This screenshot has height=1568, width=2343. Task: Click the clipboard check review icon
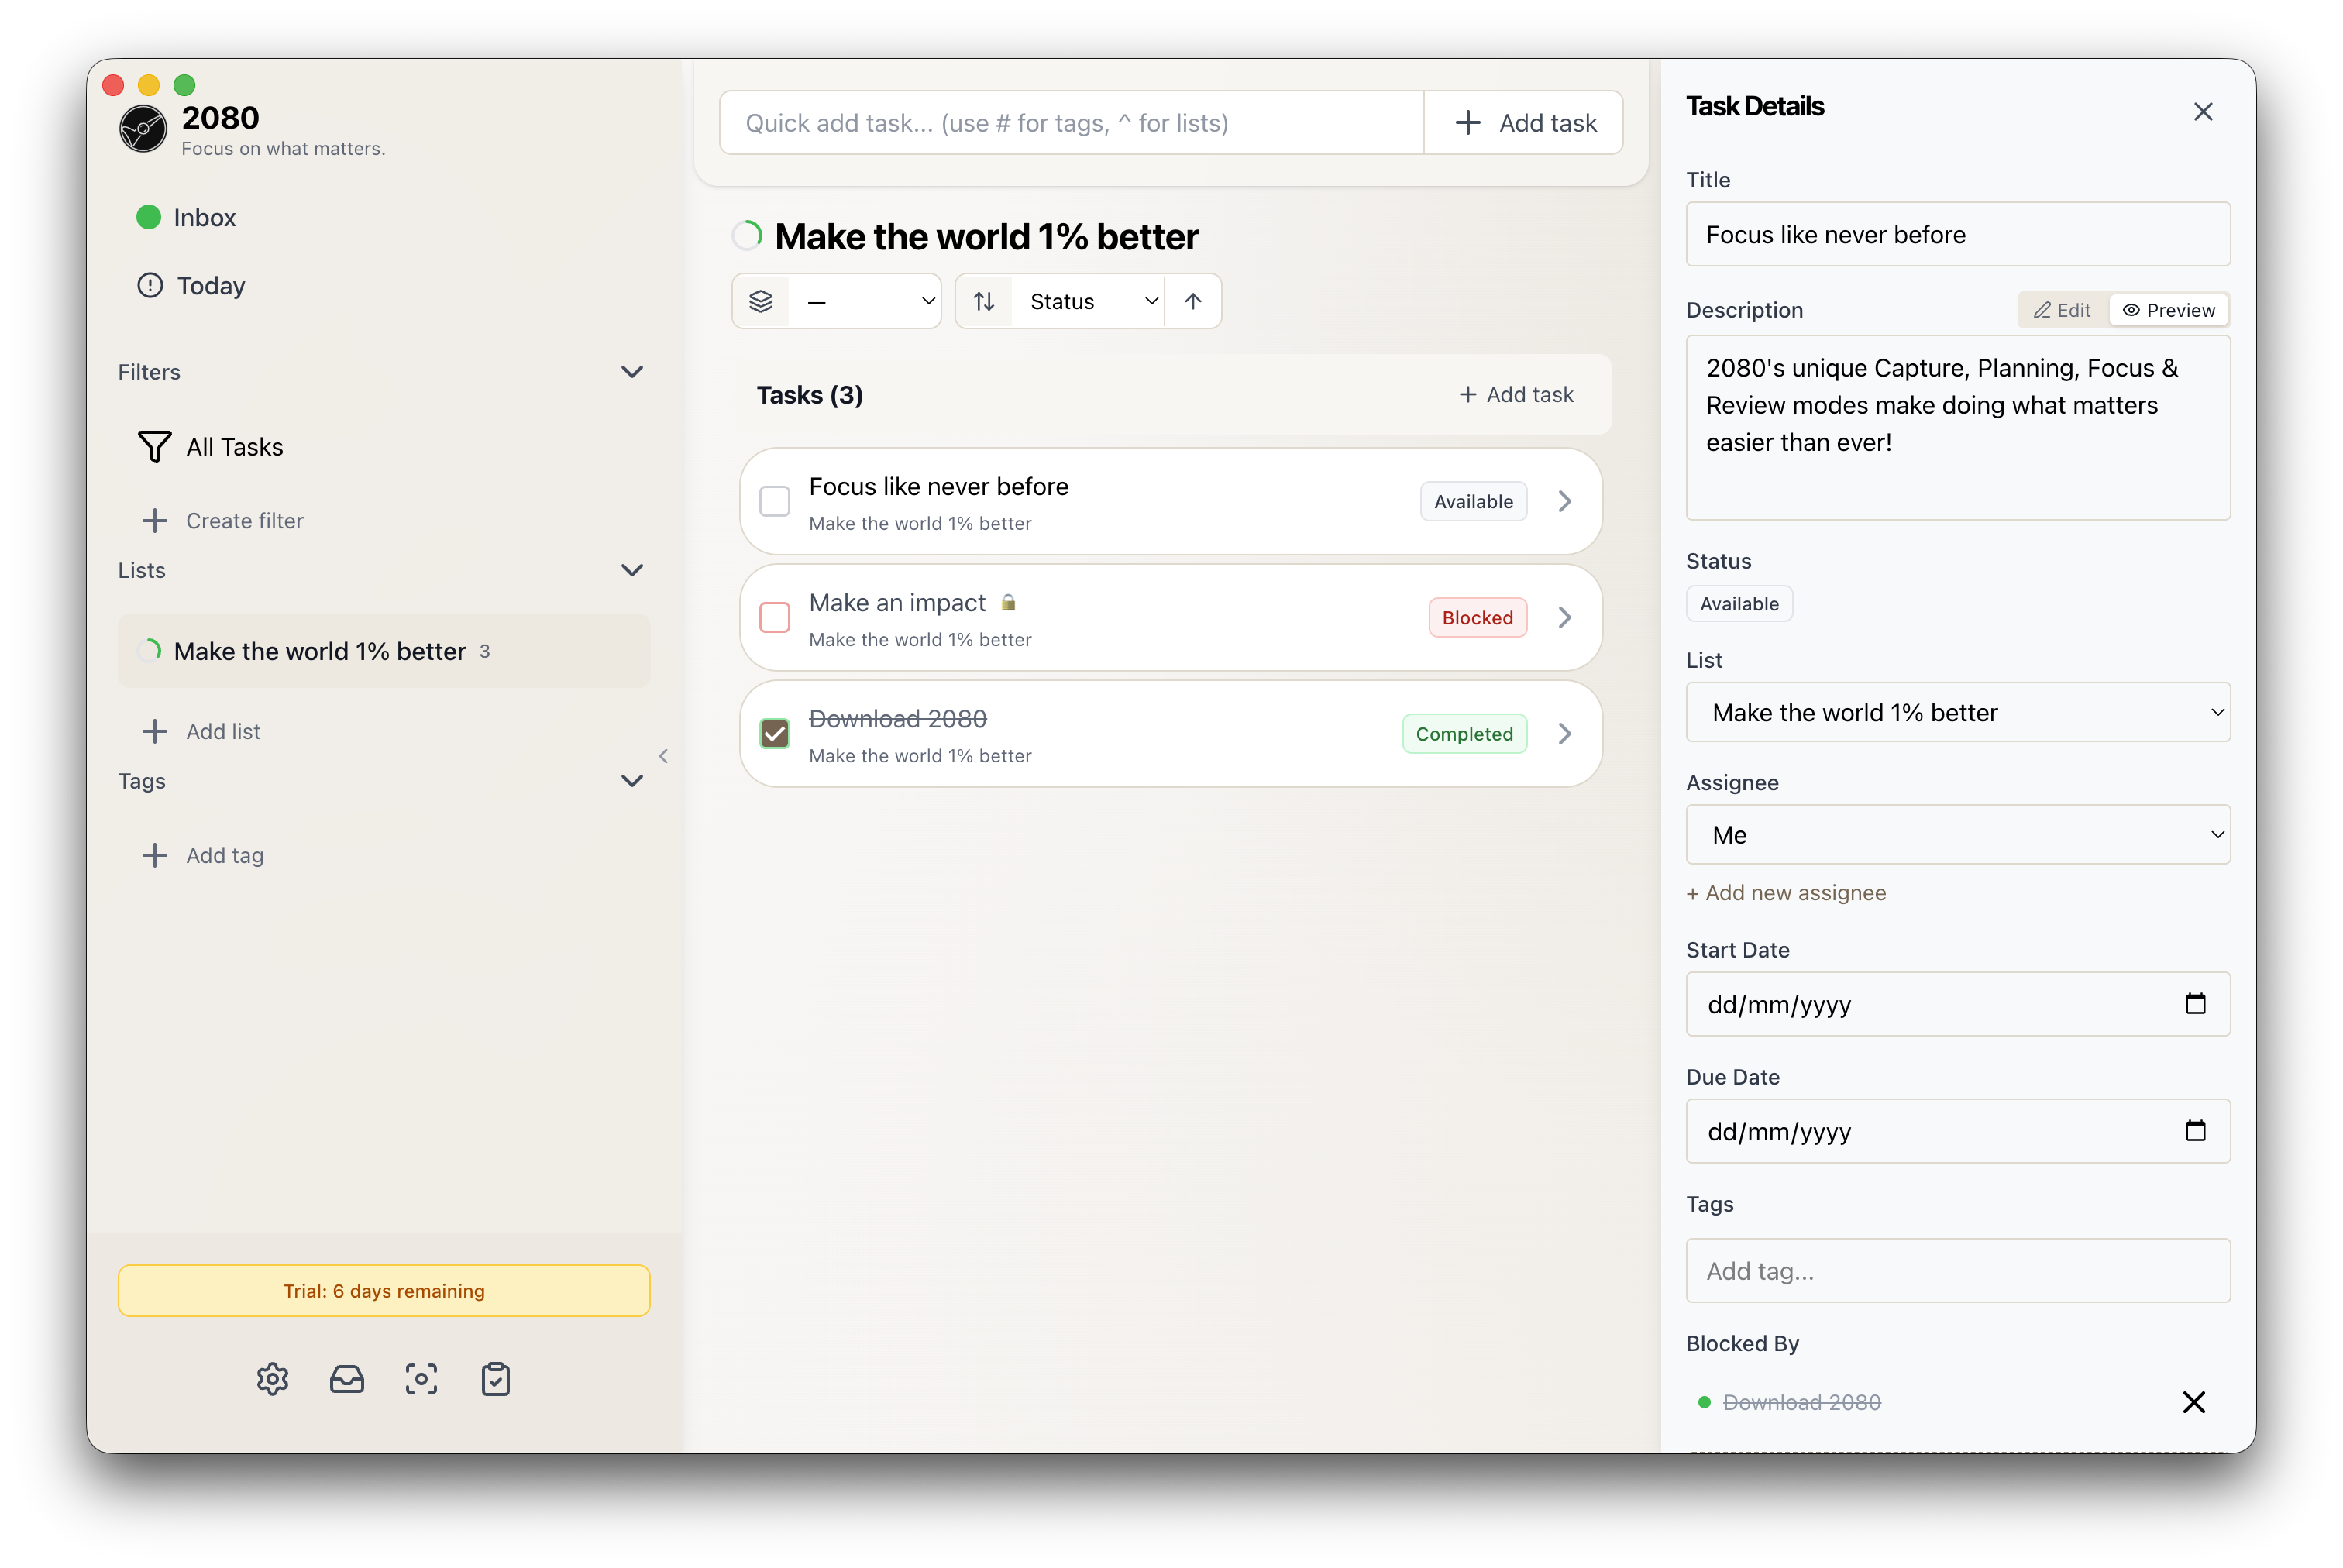click(x=496, y=1379)
